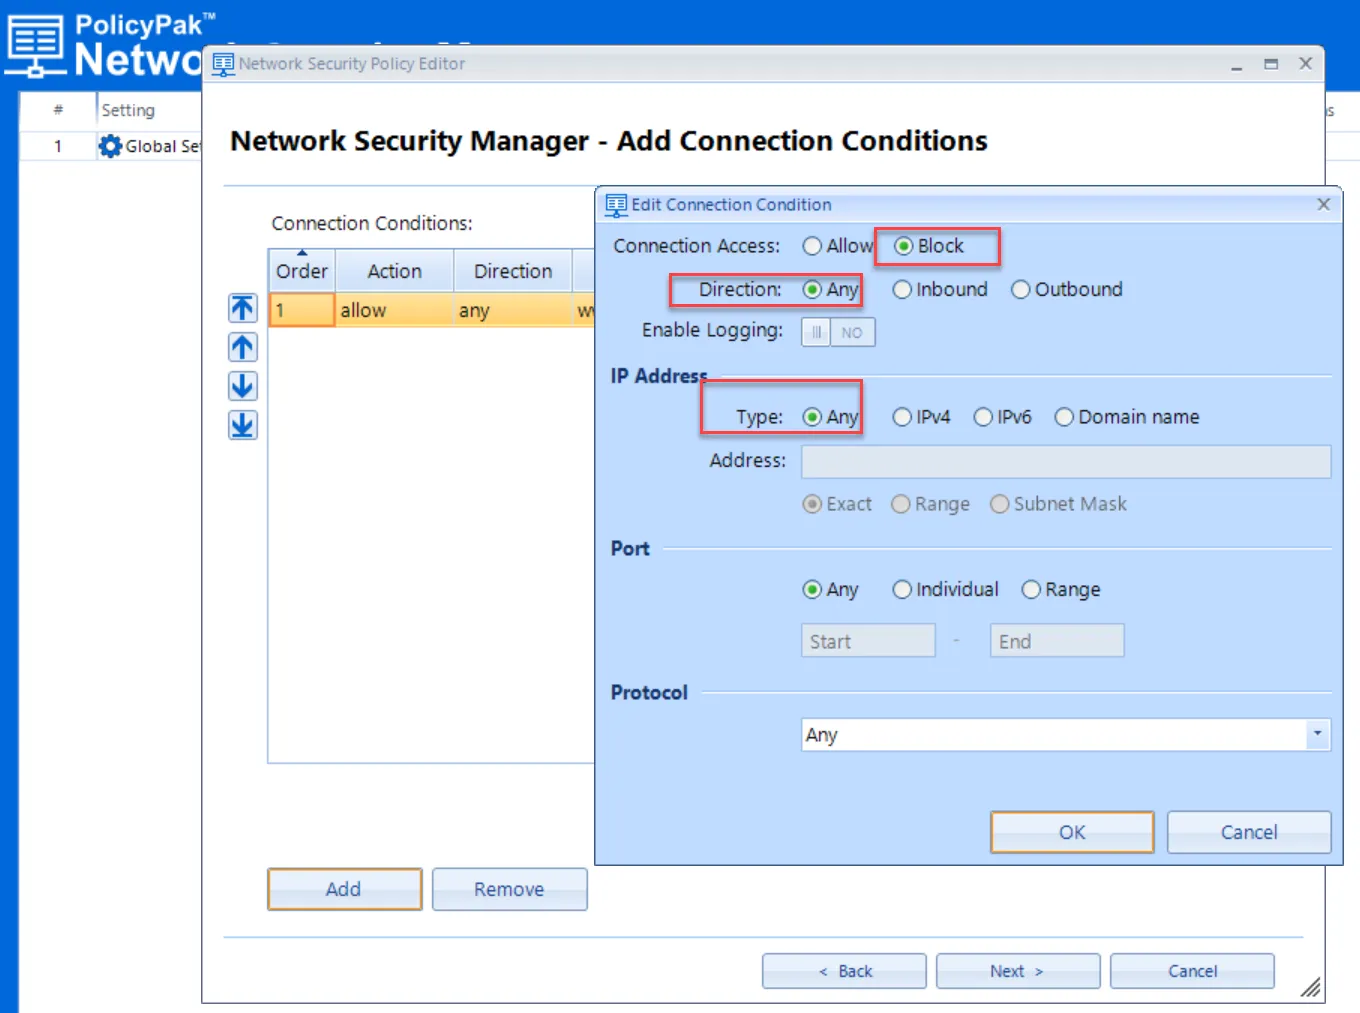Select Allow for Connection Access
Image resolution: width=1360 pixels, height=1013 pixels.
(838, 246)
